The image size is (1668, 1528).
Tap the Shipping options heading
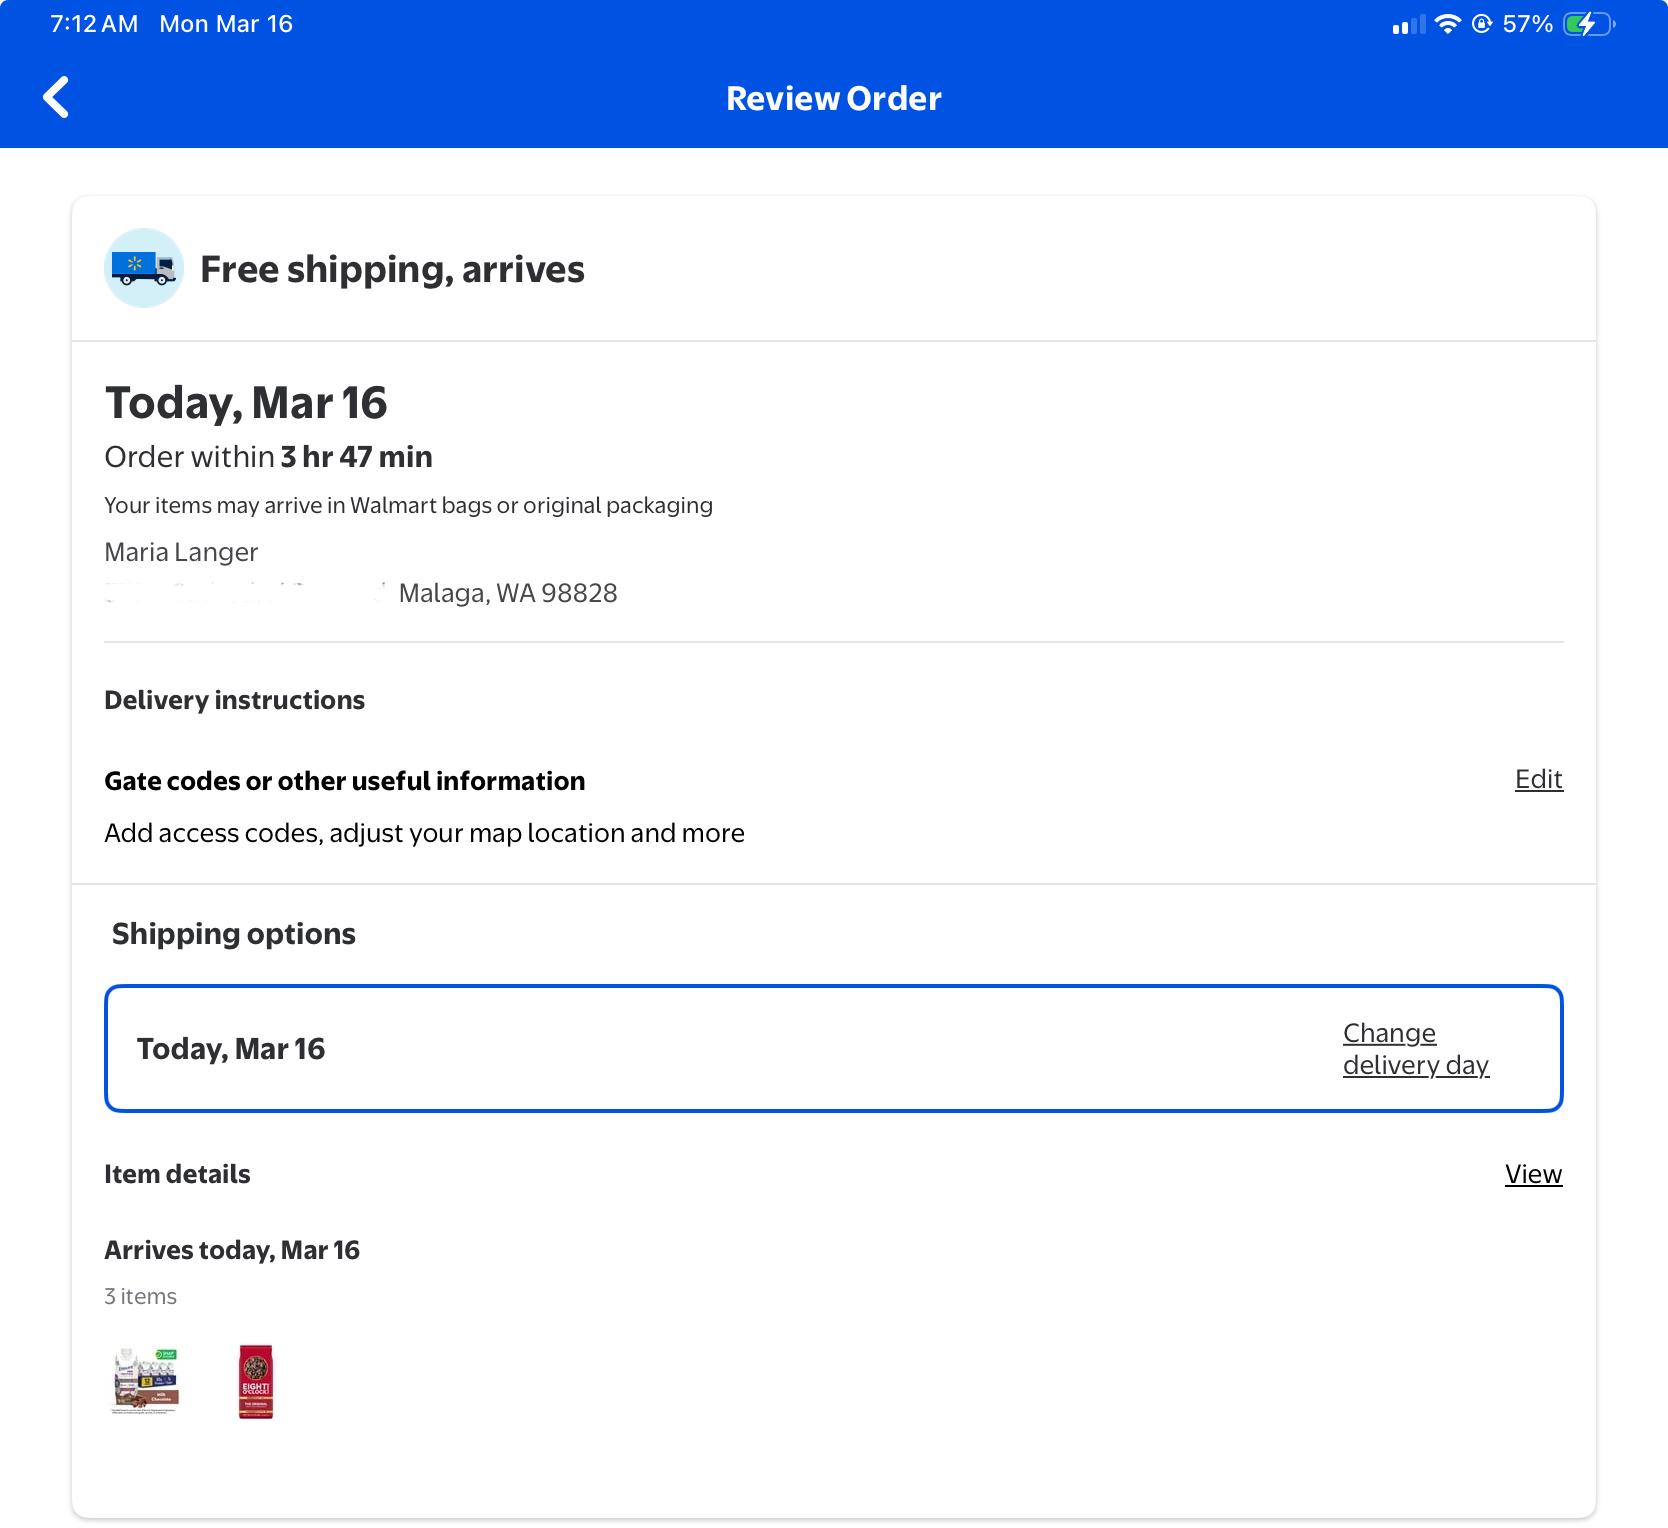tap(234, 934)
